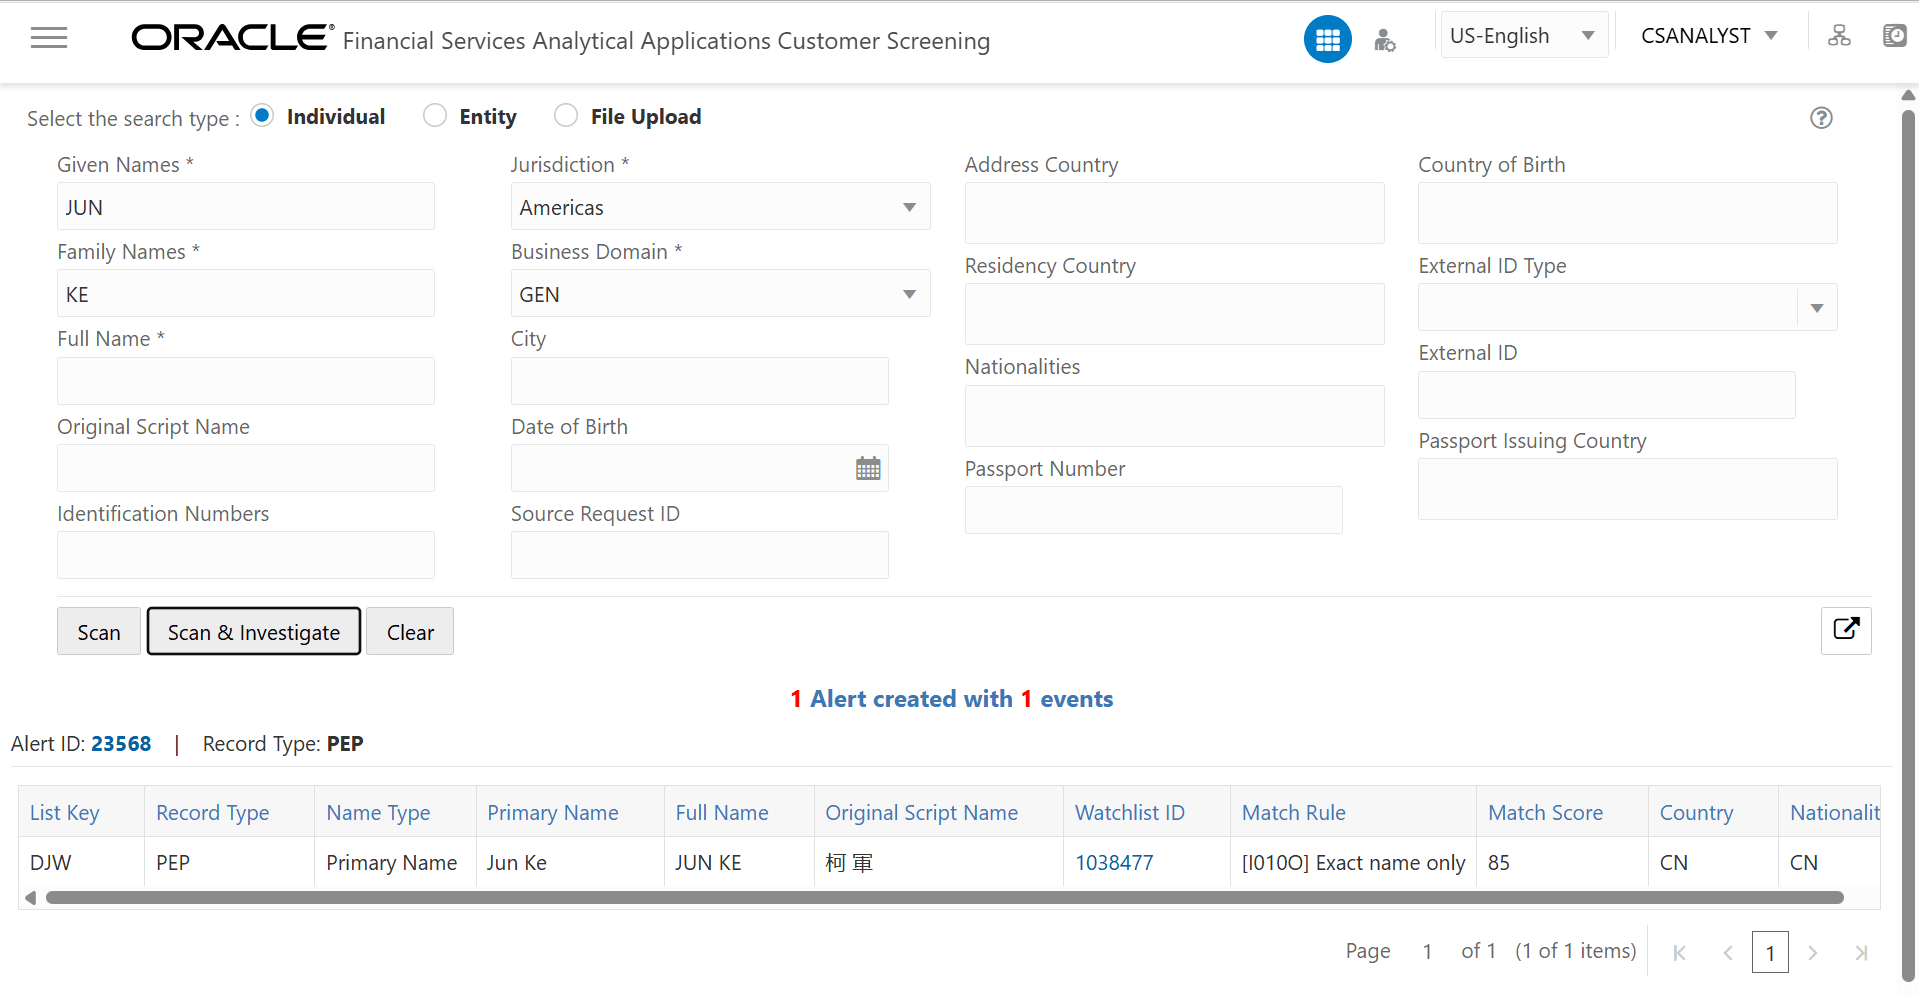Jump to last page with pagination arrow
The image size is (1919, 995).
click(x=1861, y=953)
